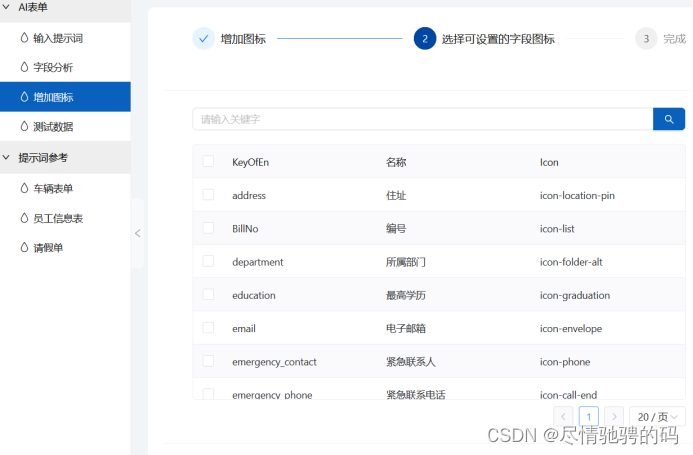
Task: Open the 测试数据 menu item
Action: [65, 126]
